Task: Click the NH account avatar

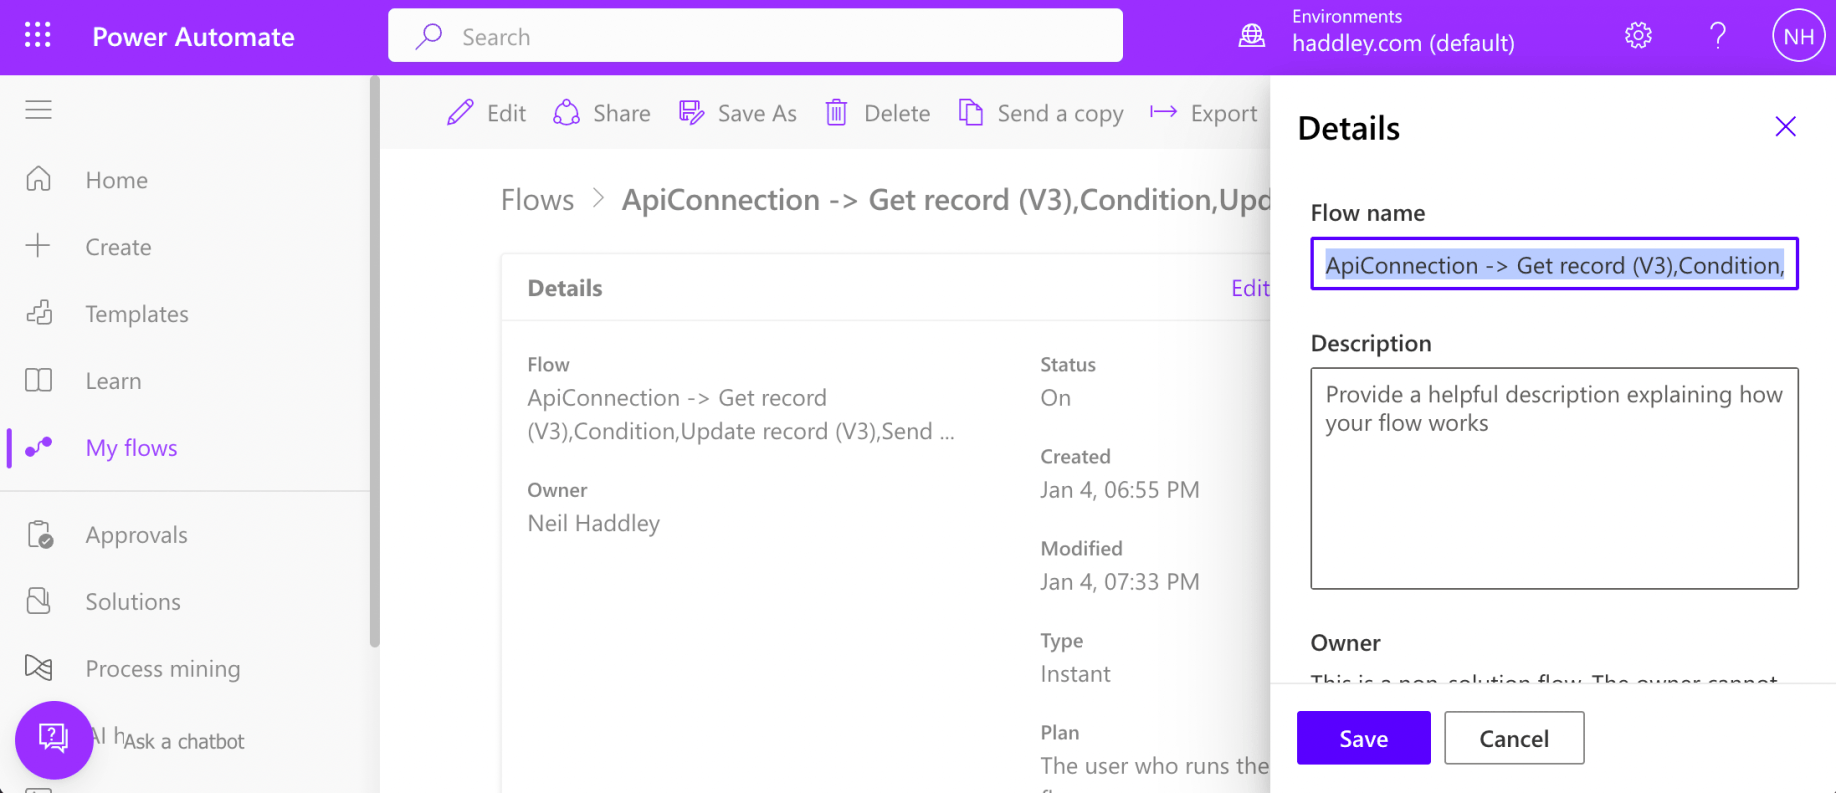Action: 1798,37
